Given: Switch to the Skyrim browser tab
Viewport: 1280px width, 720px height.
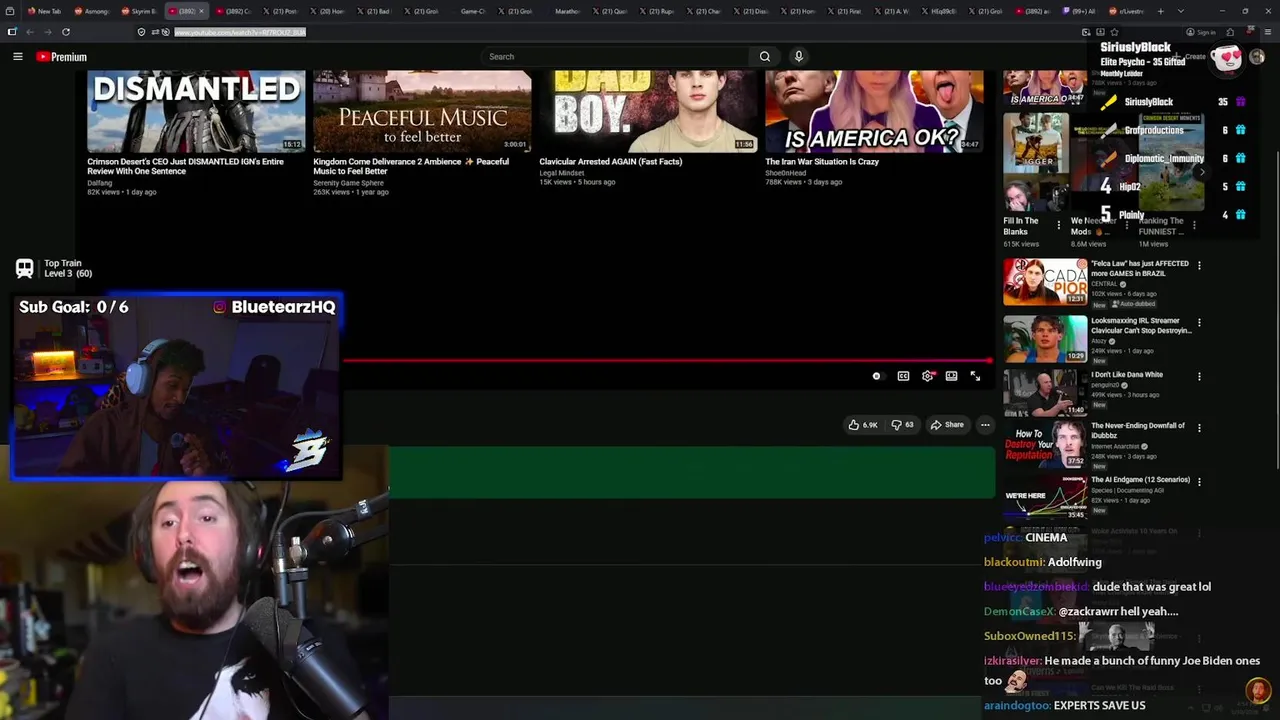Looking at the screenshot, I should 140,11.
